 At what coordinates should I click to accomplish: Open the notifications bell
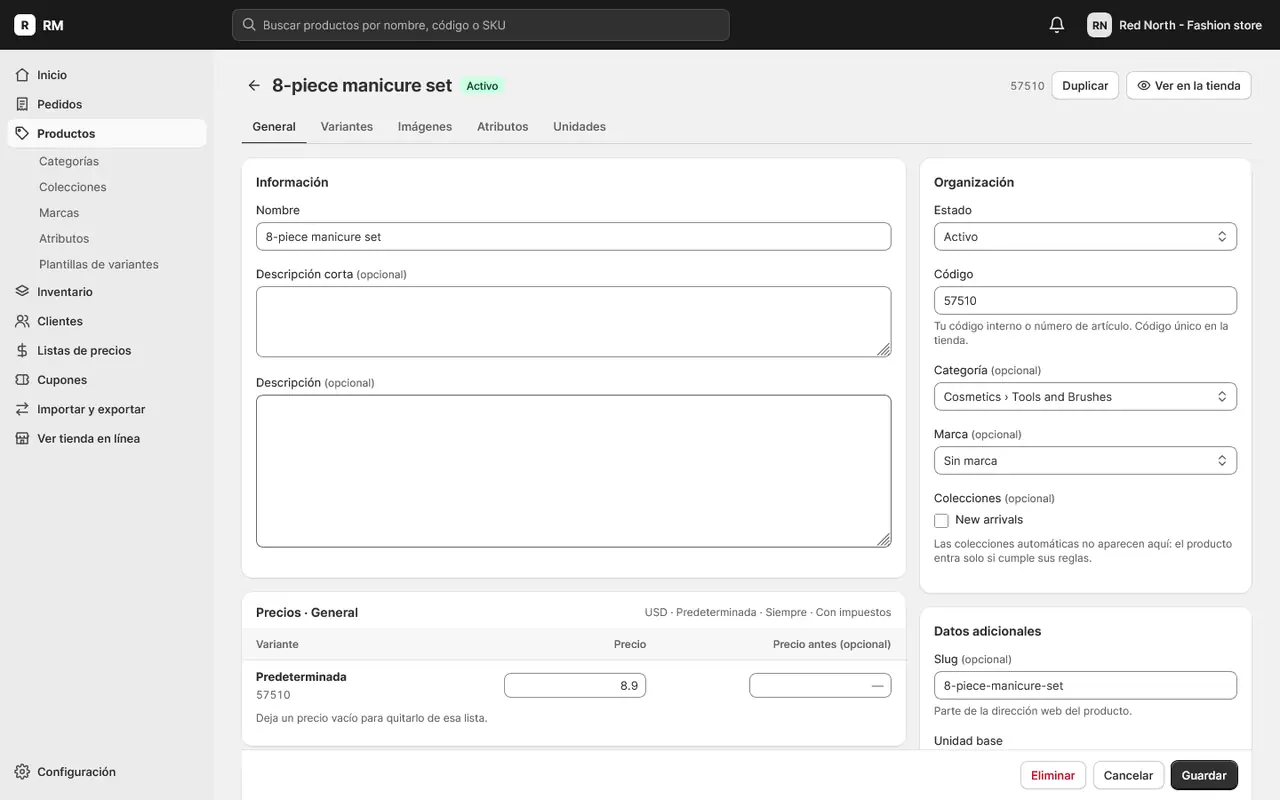pyautogui.click(x=1057, y=25)
